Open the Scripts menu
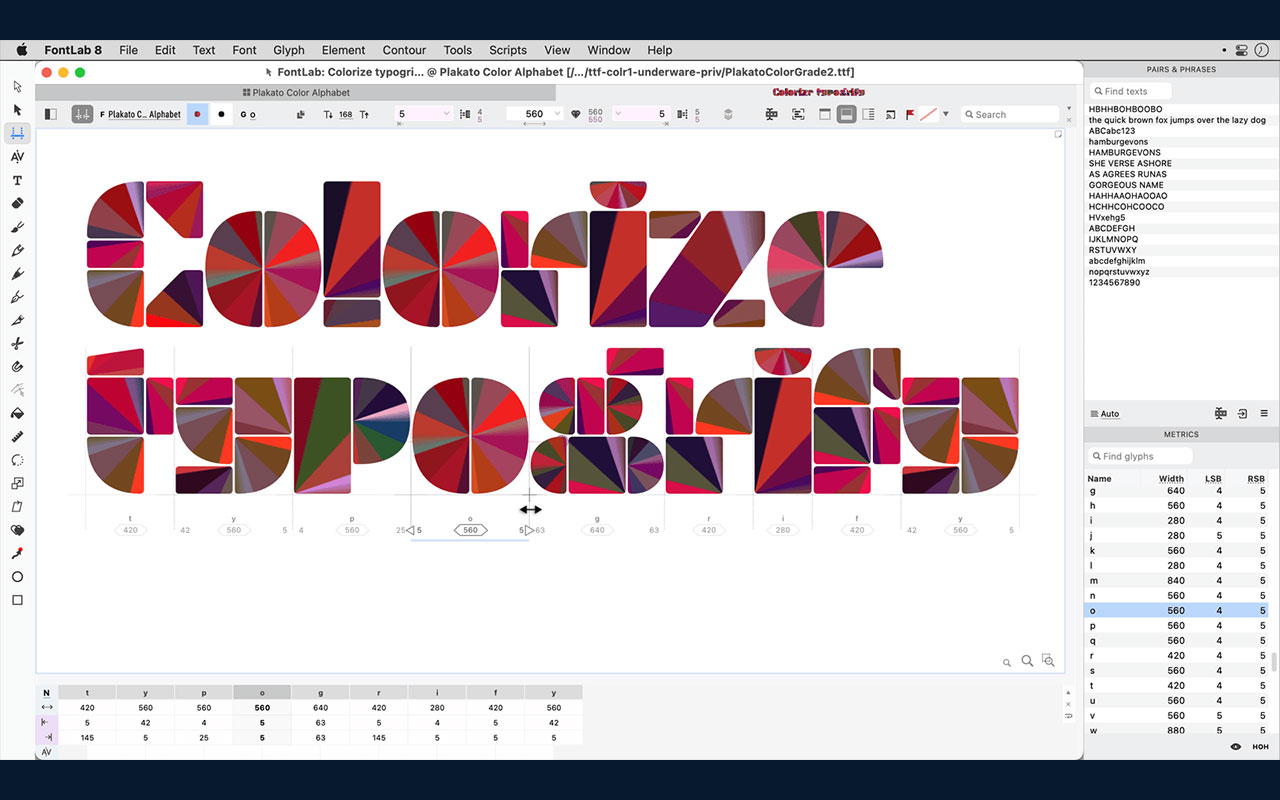 tap(508, 50)
